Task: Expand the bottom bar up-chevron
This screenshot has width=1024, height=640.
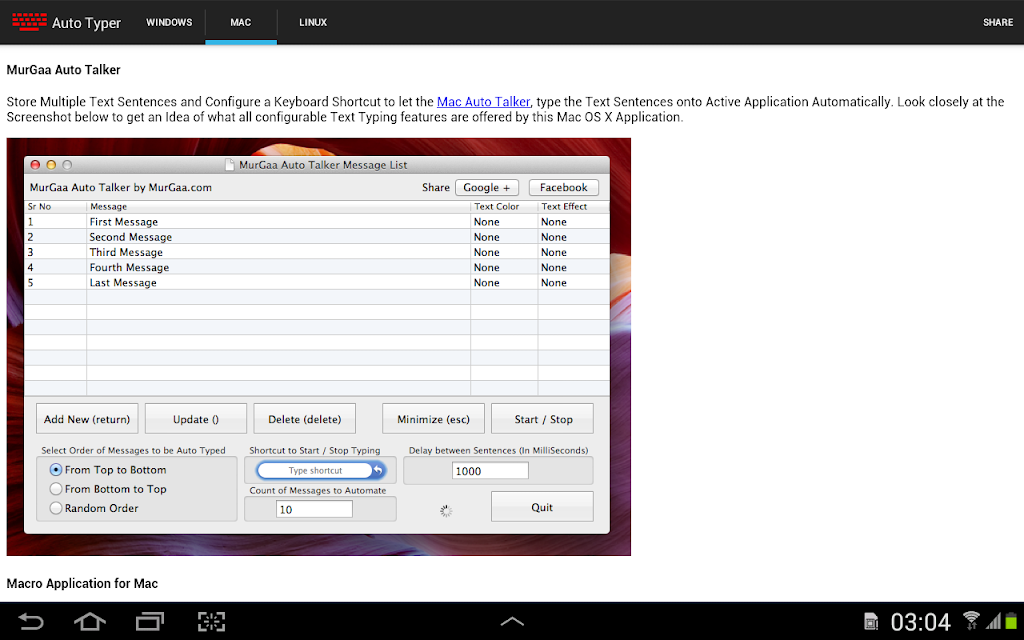Action: tap(512, 621)
